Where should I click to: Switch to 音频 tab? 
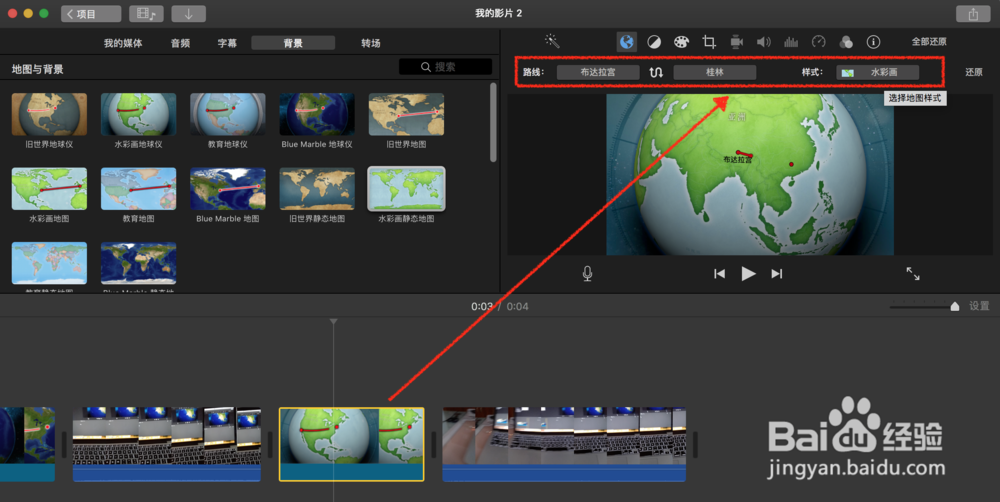pyautogui.click(x=180, y=43)
